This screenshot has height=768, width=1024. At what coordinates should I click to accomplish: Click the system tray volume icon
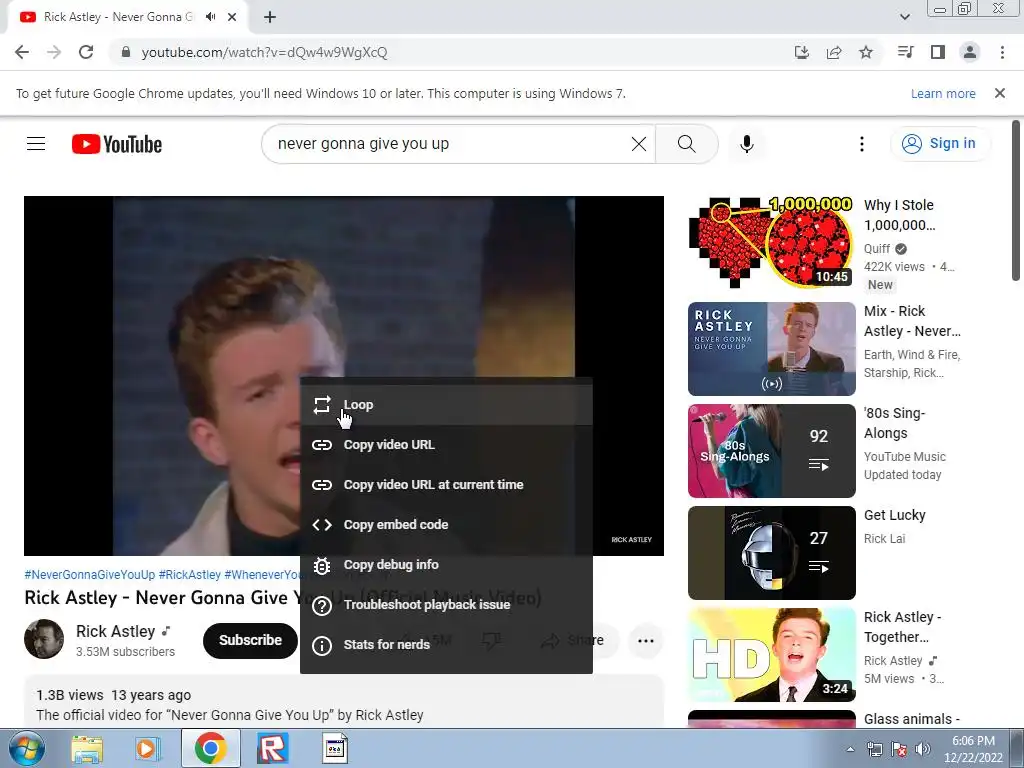click(x=923, y=749)
